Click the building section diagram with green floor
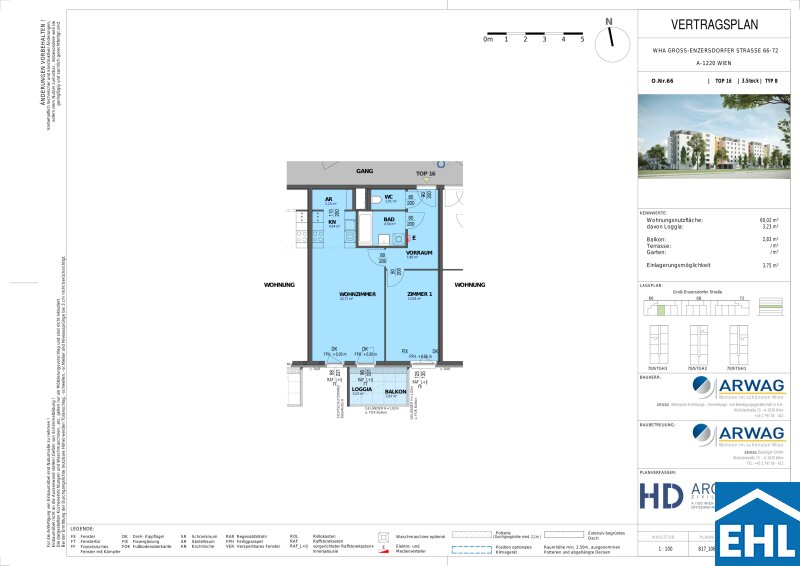 (771, 307)
